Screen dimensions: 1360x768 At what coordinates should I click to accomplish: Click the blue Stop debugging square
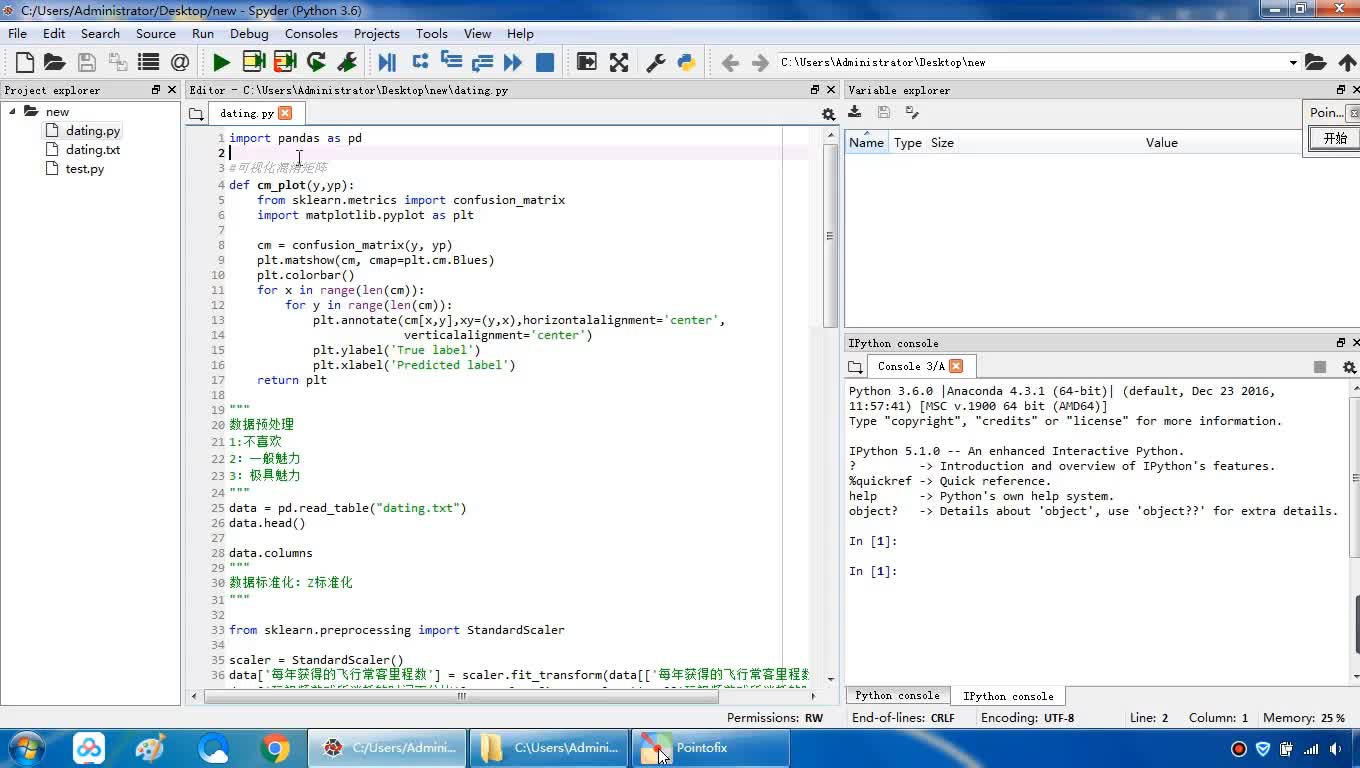[x=545, y=62]
